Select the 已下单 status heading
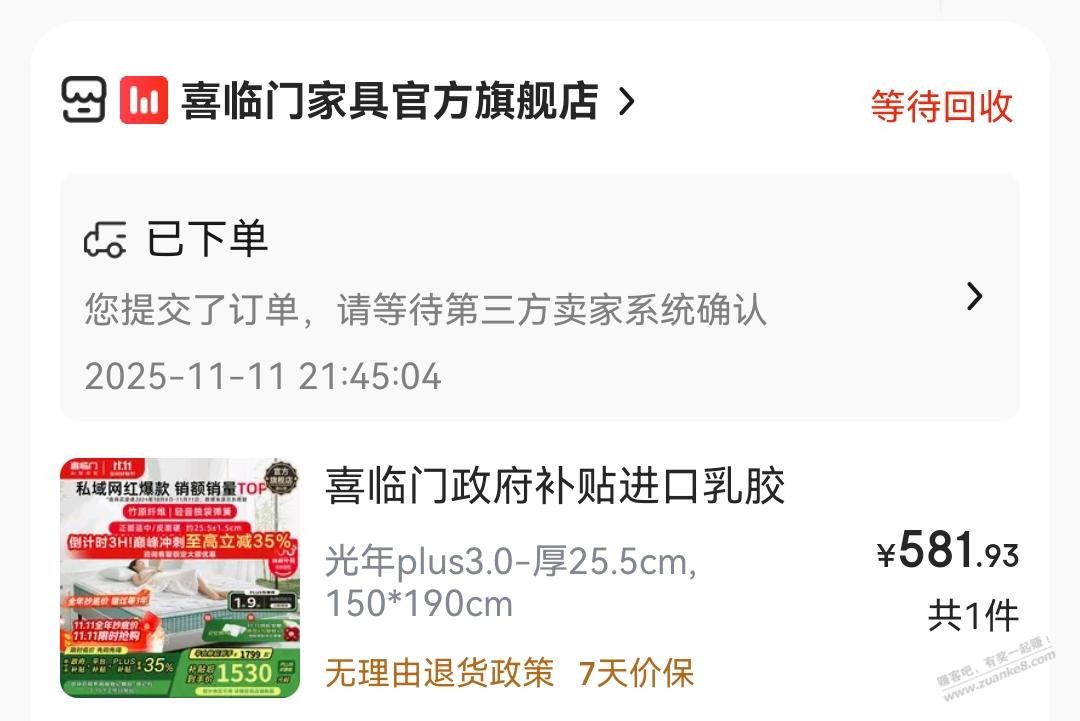The width and height of the screenshot is (1080, 721). pos(207,239)
